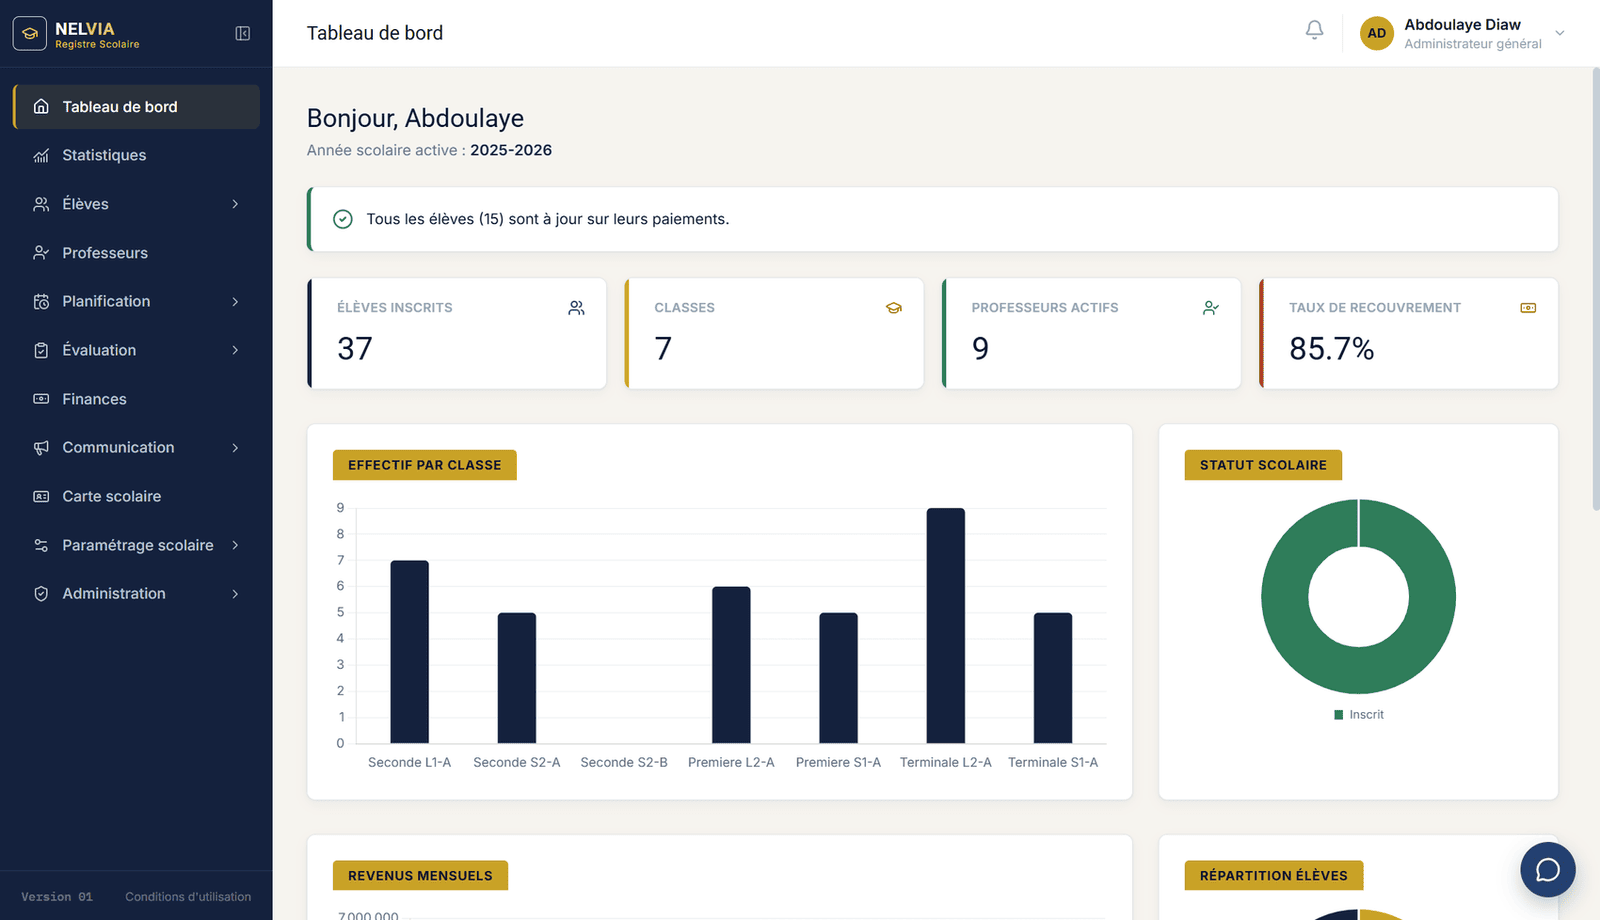Toggle the Inscrit legend item
This screenshot has height=920, width=1600.
1359,714
